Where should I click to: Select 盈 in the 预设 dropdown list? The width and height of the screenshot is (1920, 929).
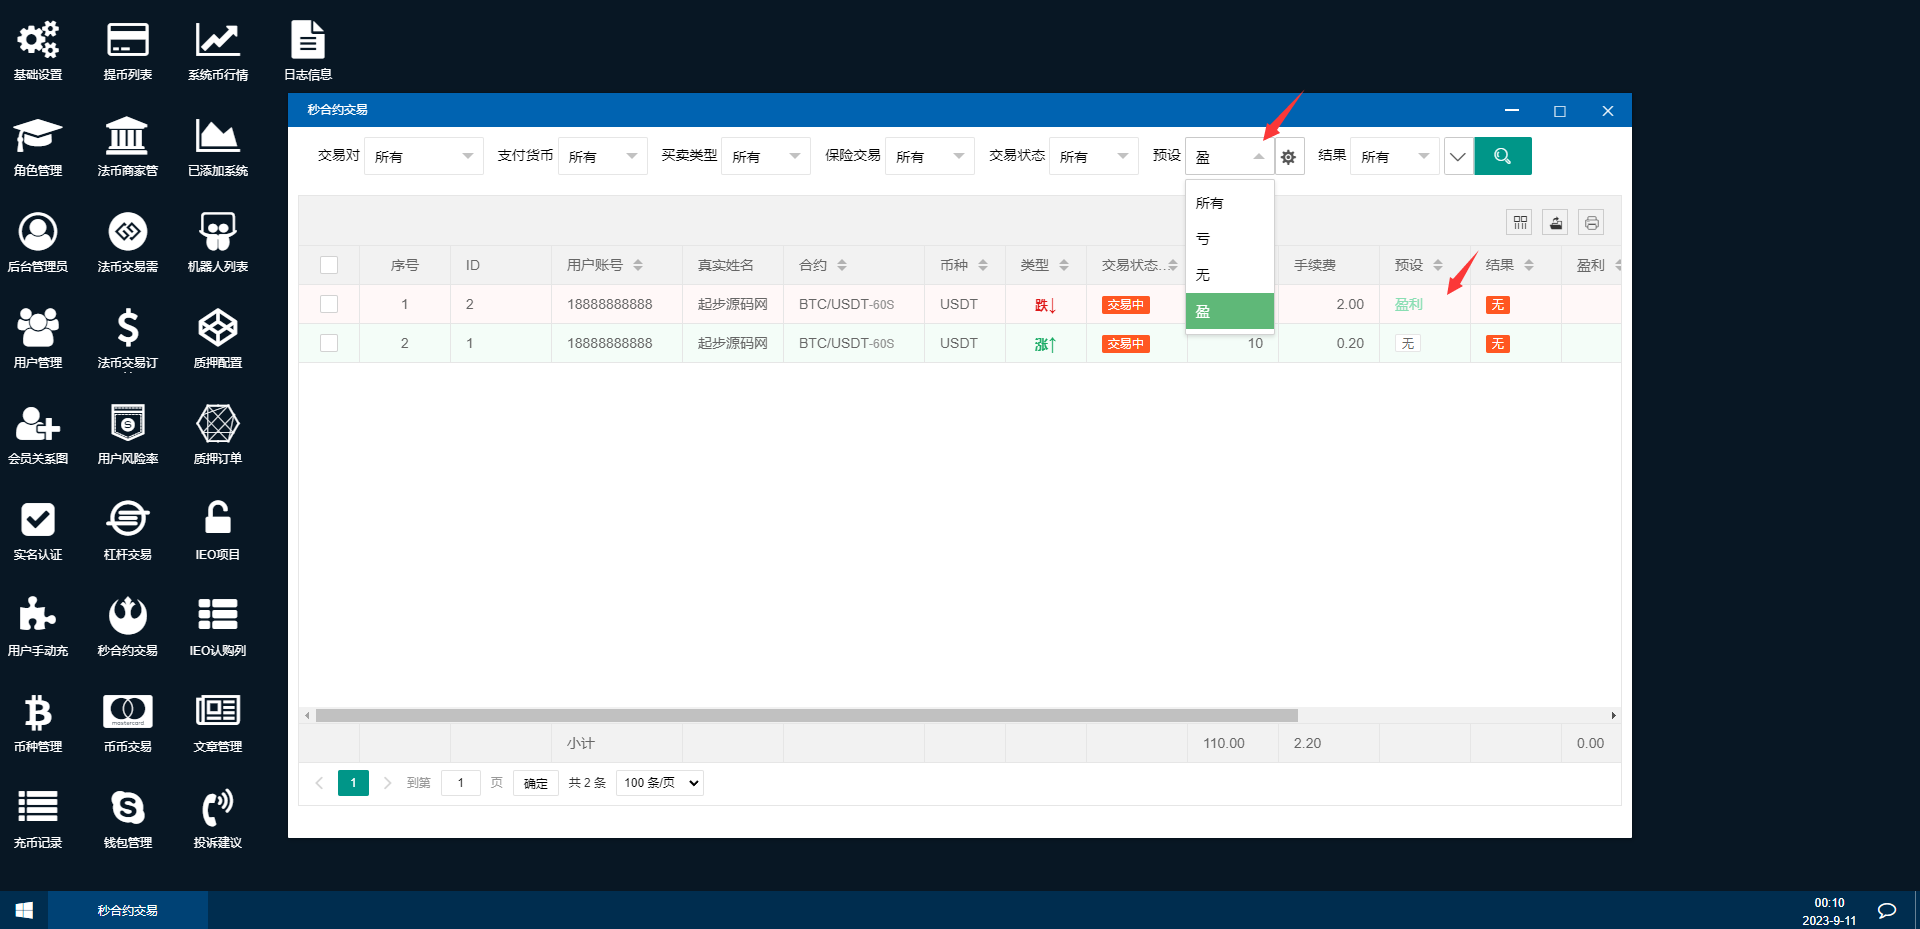[1230, 311]
